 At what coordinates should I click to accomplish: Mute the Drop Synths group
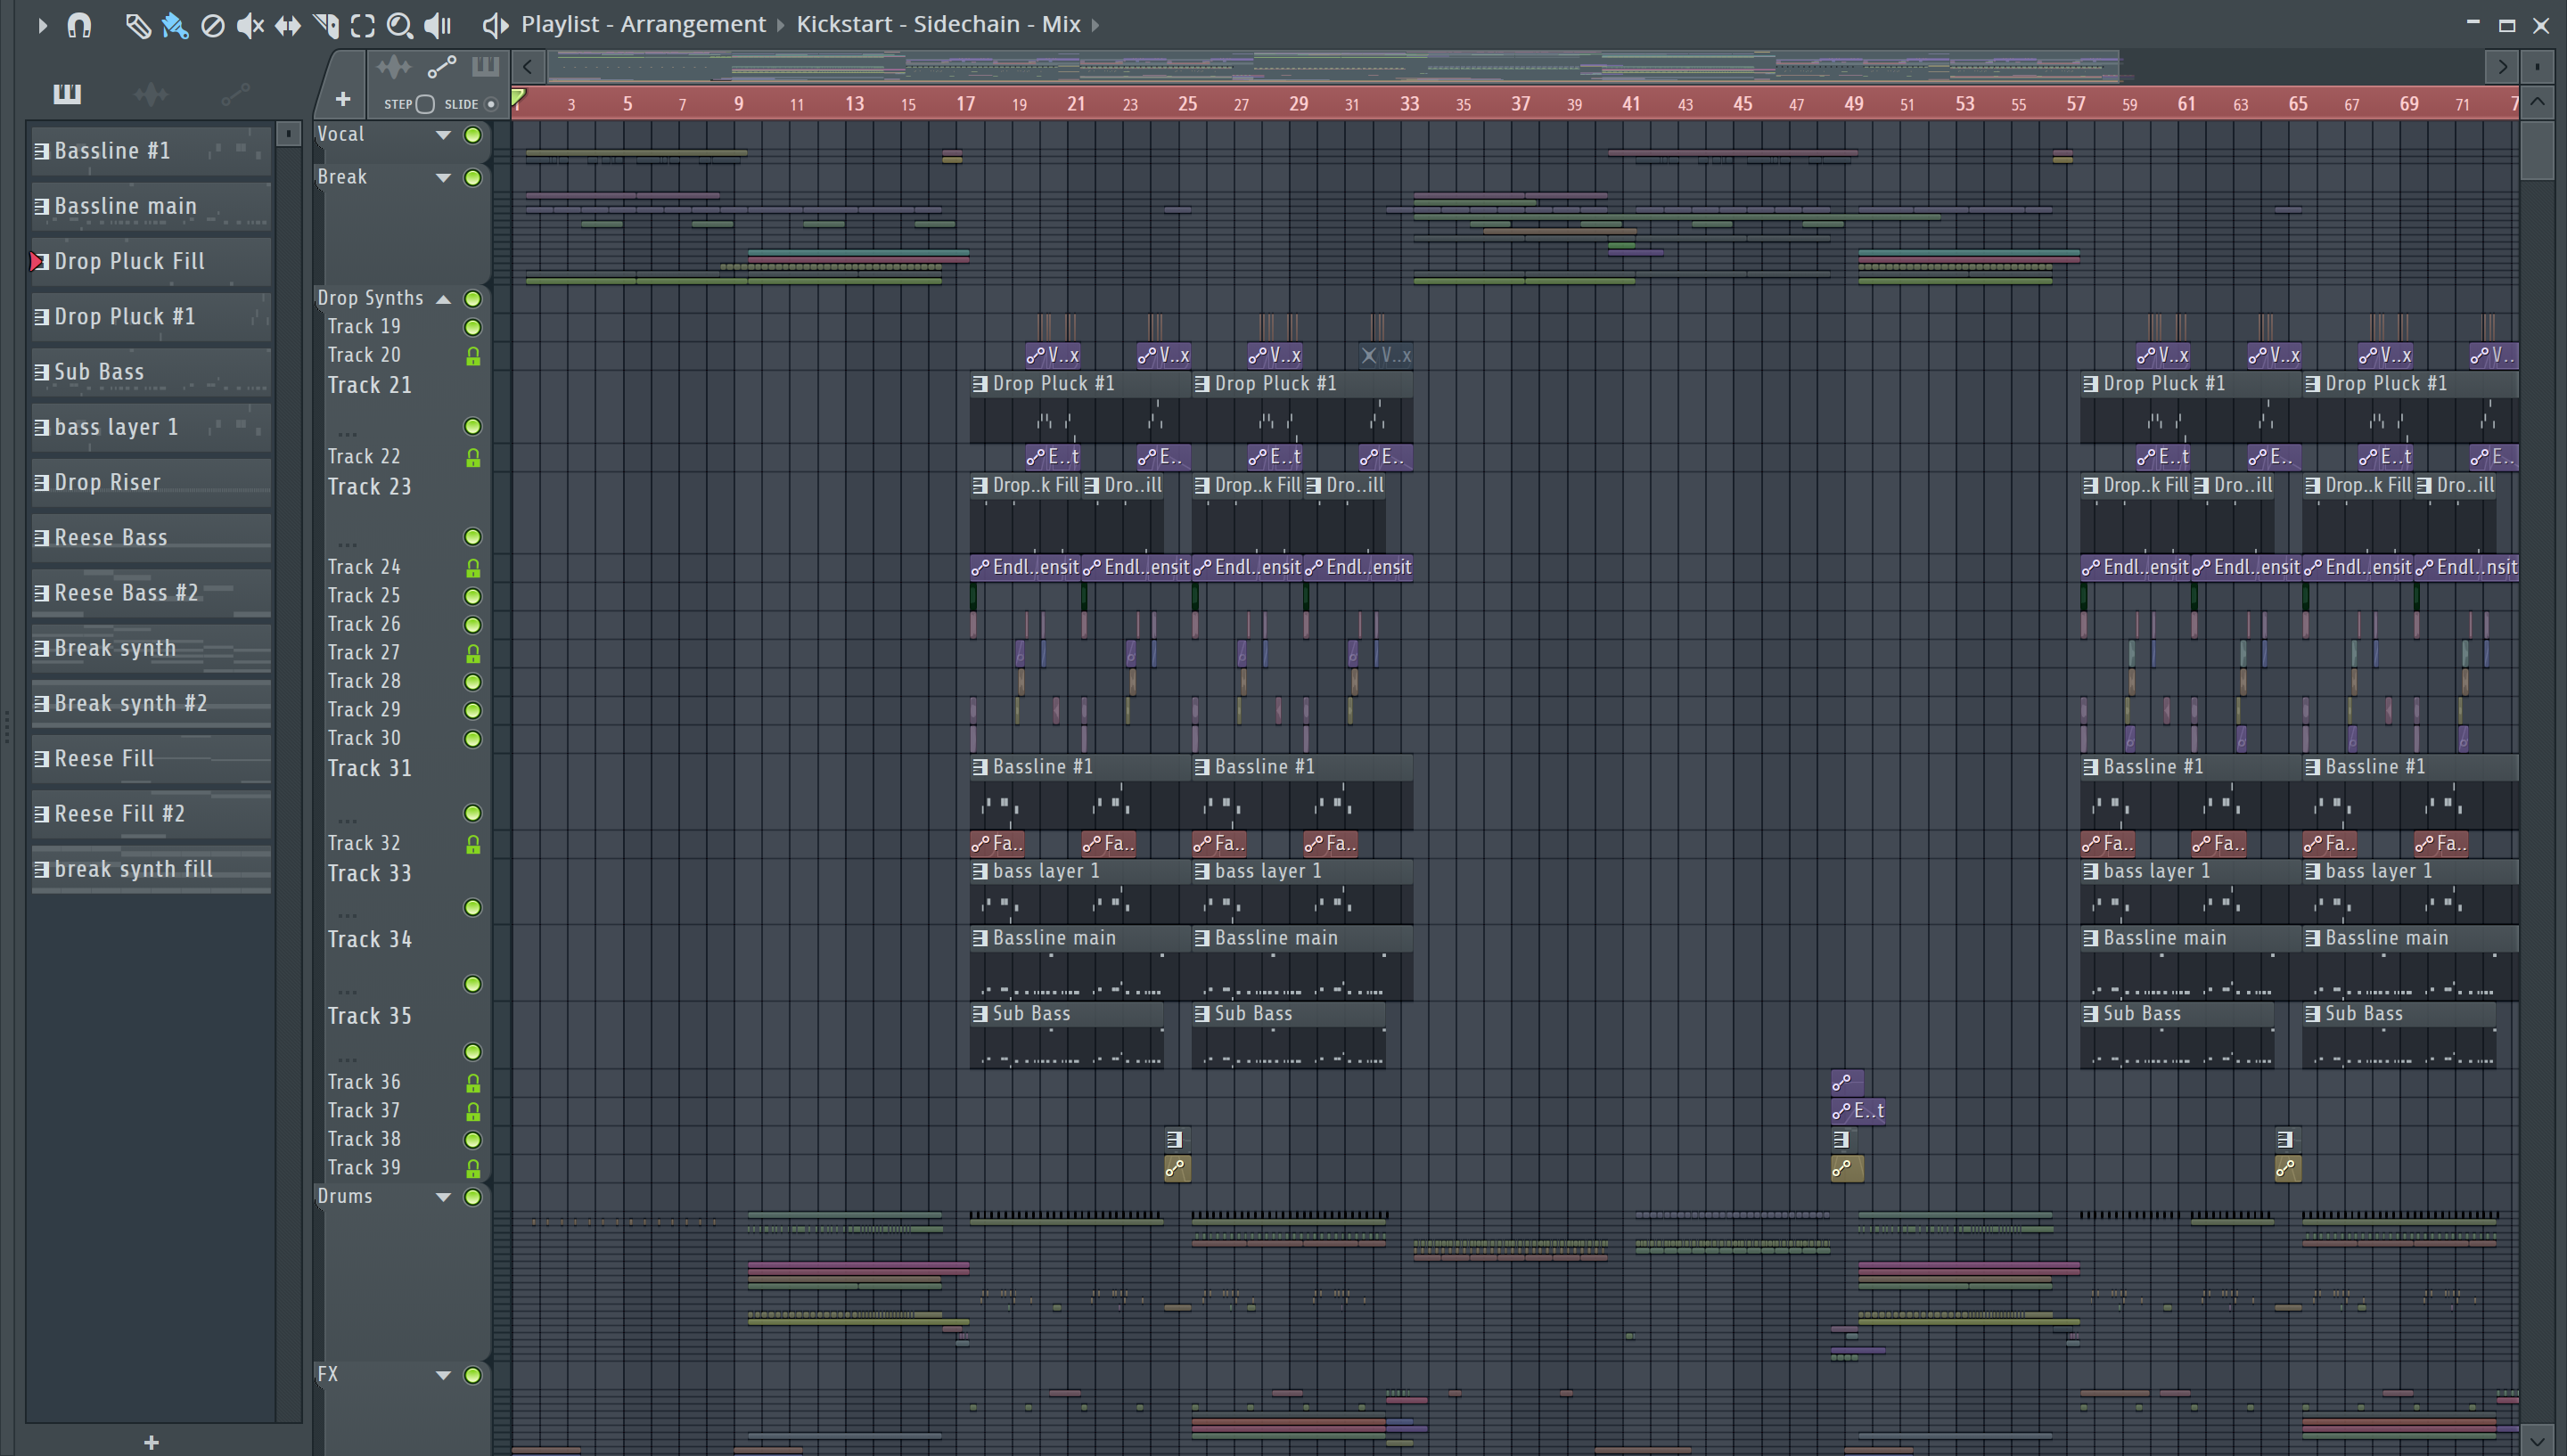(473, 299)
